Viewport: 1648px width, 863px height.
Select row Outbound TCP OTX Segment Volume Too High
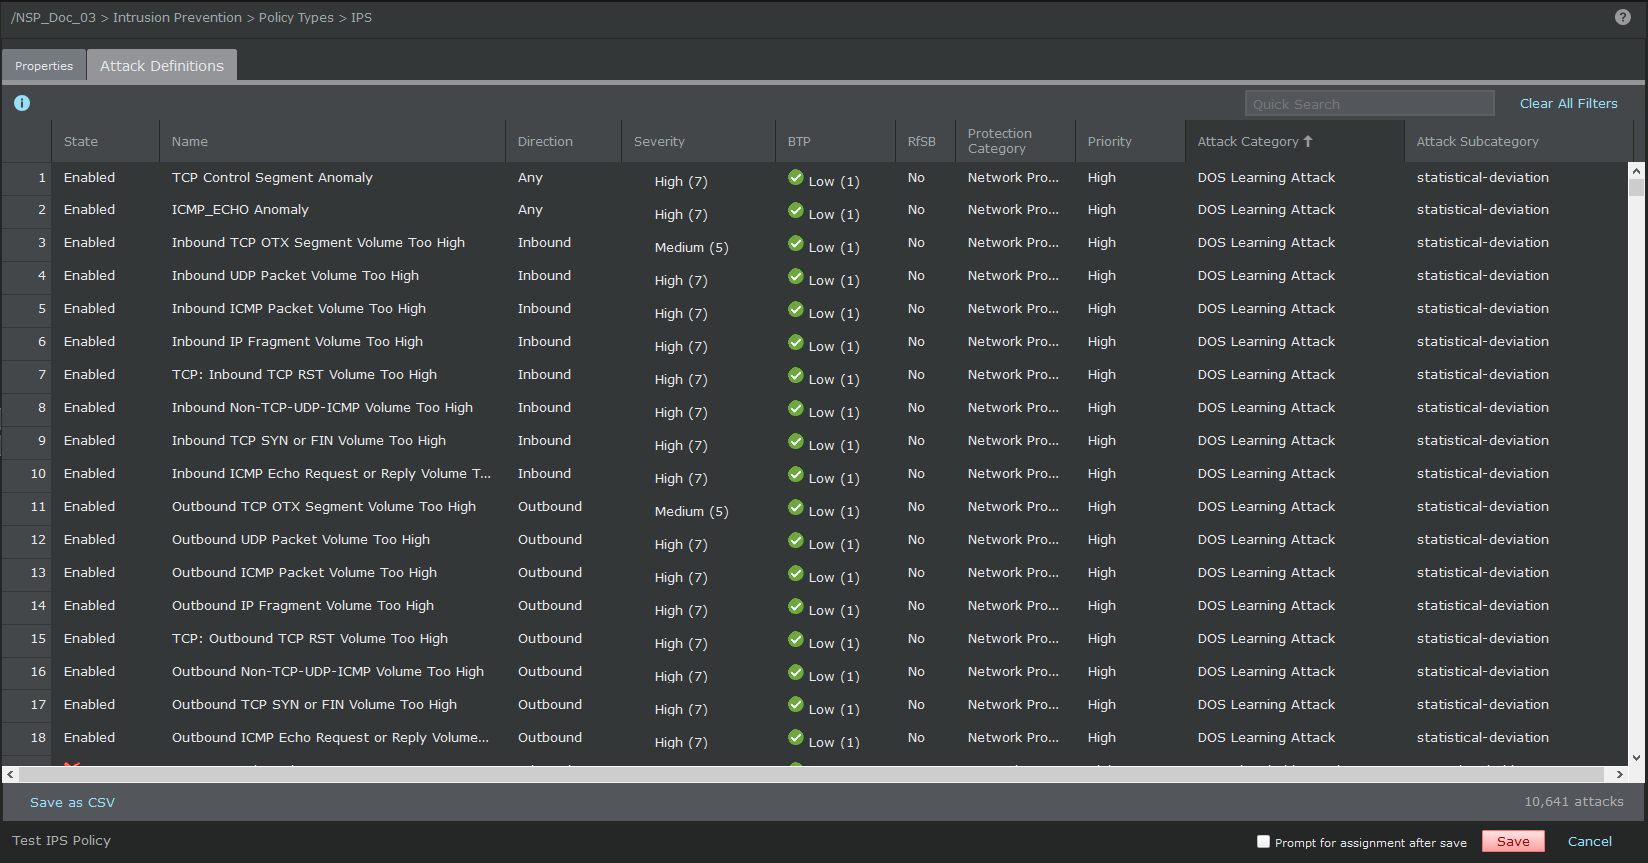(x=815, y=507)
